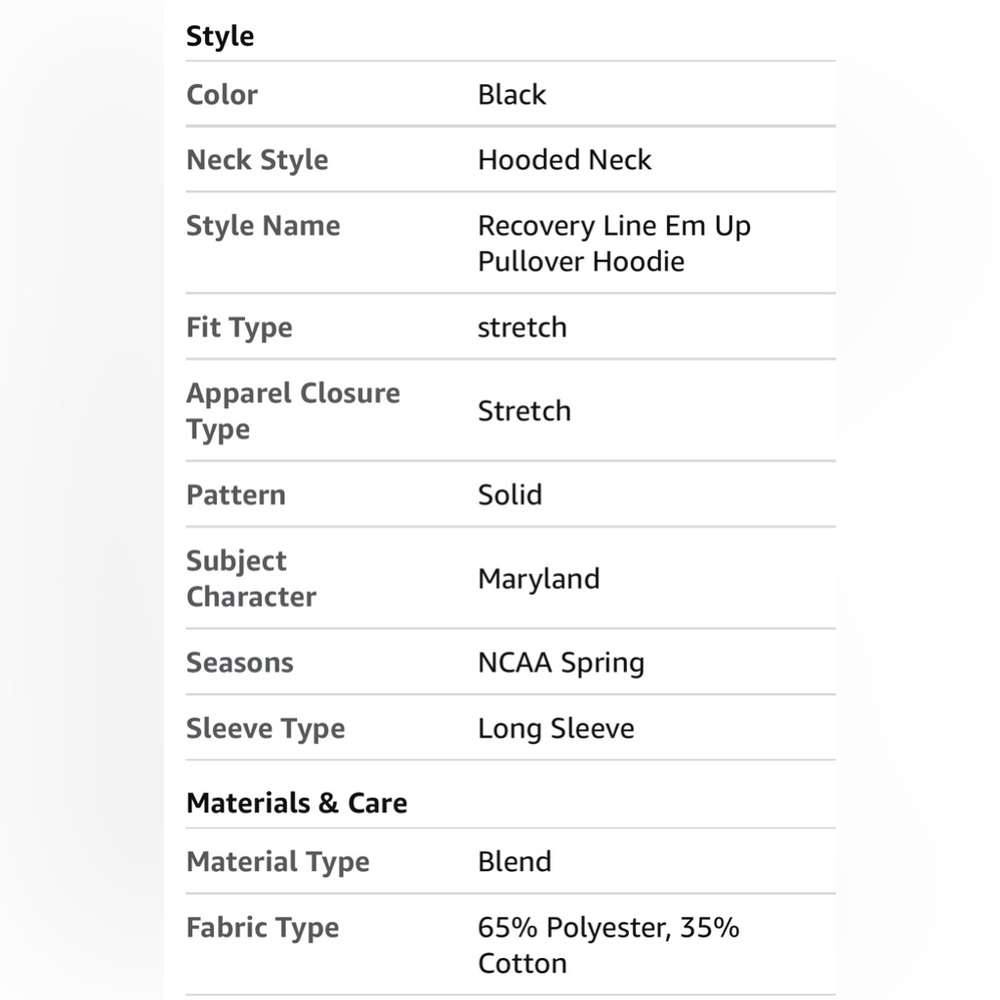Select the Maryland value
Image resolution: width=1000 pixels, height=1000 pixels.
click(x=539, y=580)
